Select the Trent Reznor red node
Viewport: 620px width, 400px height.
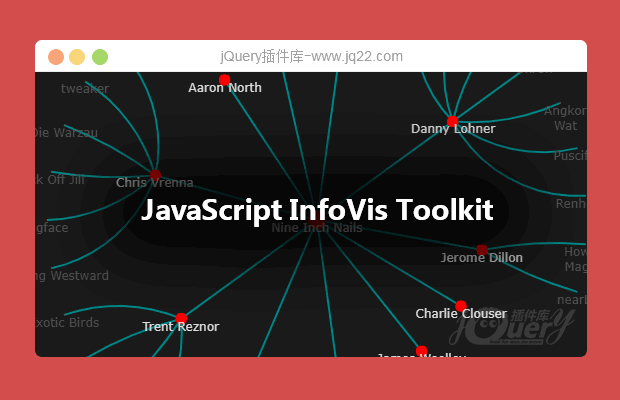181,318
